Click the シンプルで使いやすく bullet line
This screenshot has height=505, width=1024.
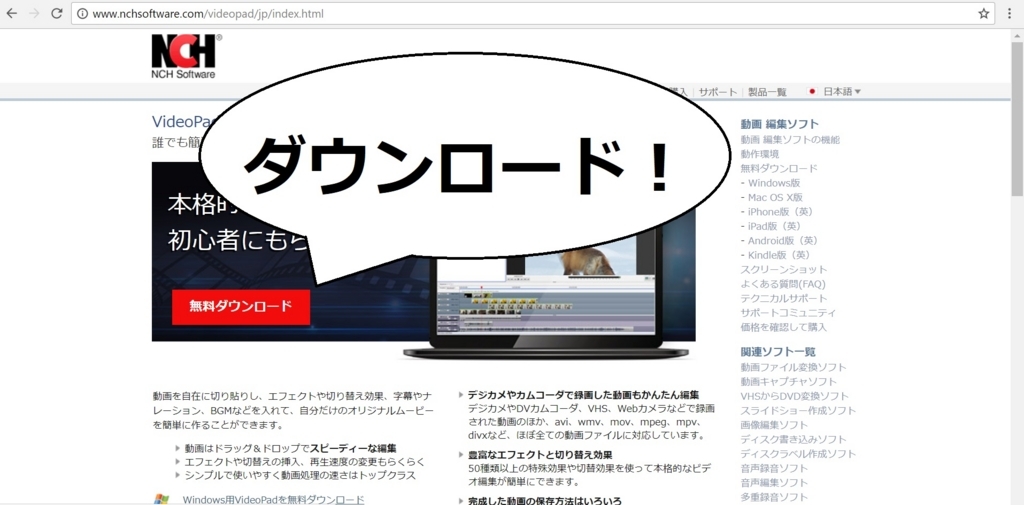pos(300,476)
